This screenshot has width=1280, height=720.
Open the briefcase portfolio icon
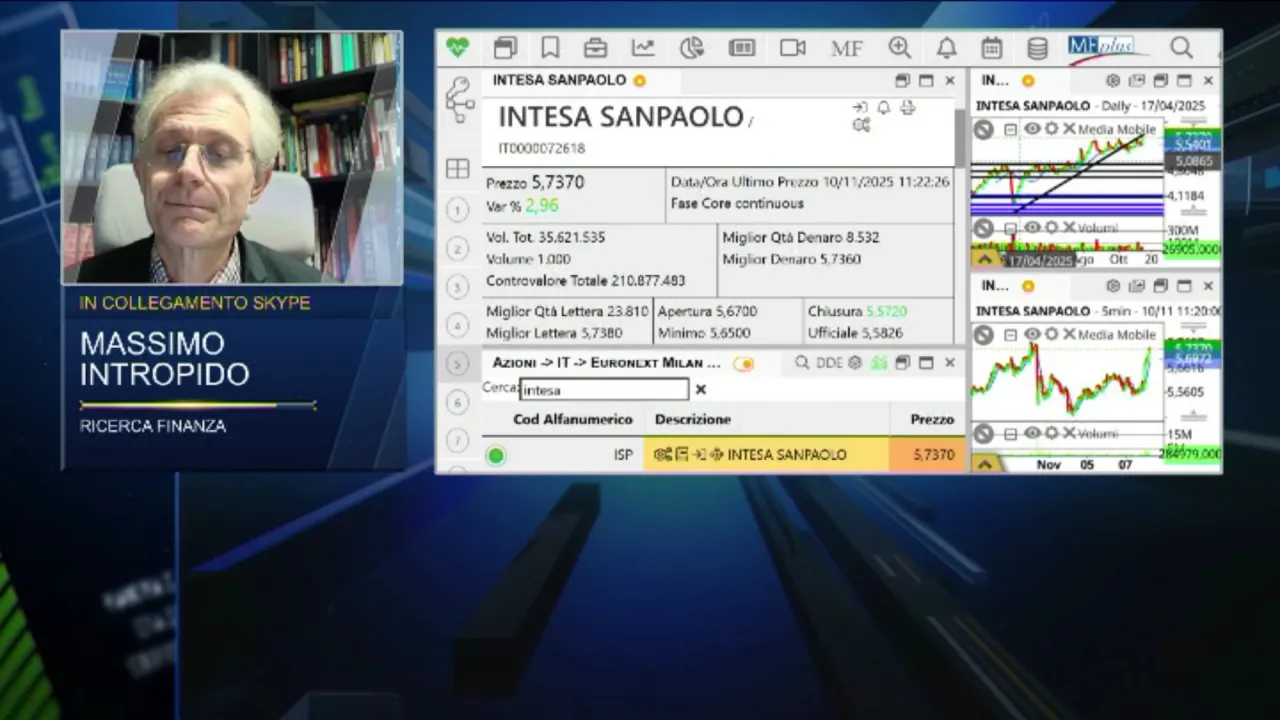[595, 47]
